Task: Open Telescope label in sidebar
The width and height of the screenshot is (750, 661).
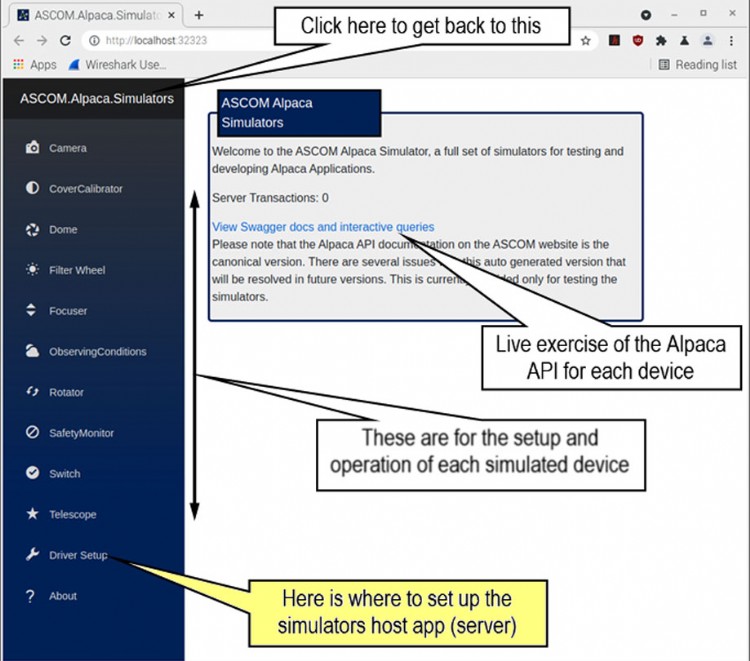Action: [73, 514]
